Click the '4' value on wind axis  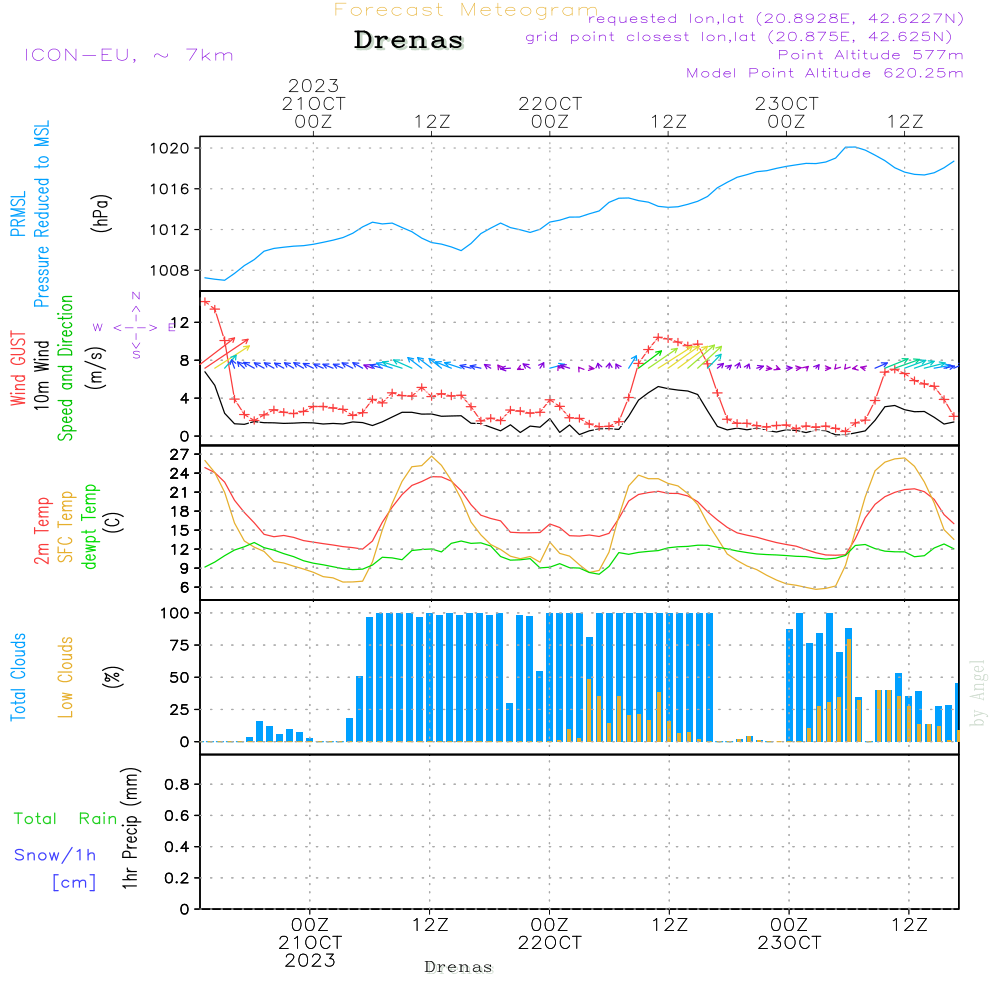click(x=184, y=399)
